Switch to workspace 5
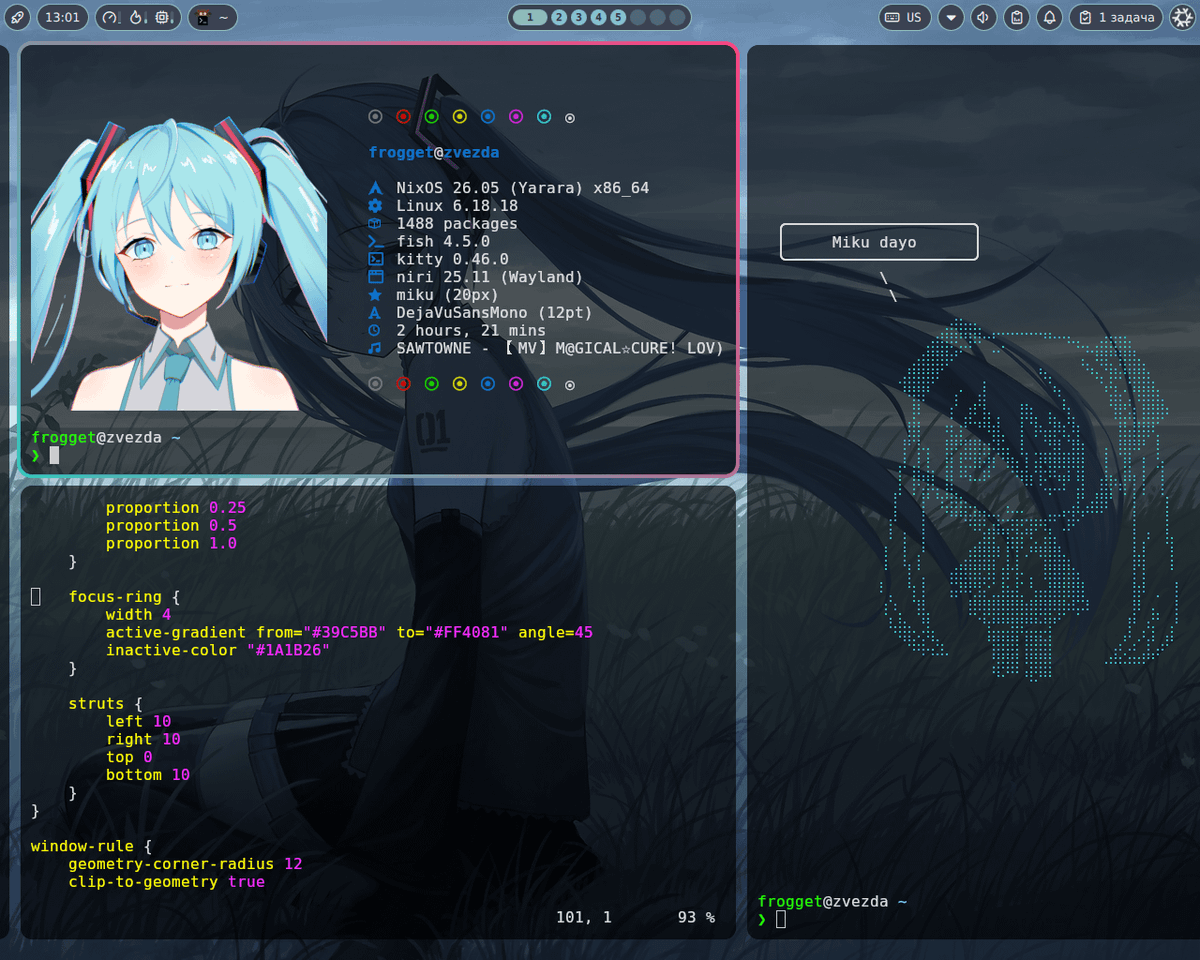The width and height of the screenshot is (1200, 960). coord(618,17)
